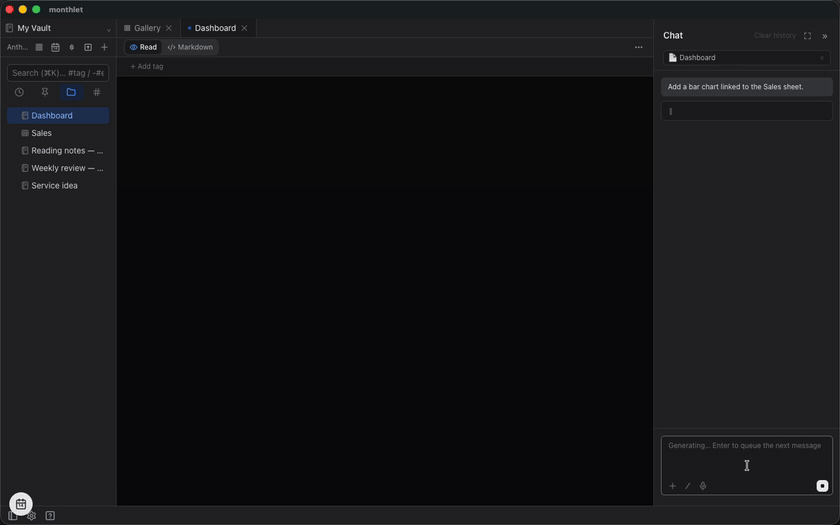Switch to the Gallery tab
Viewport: 840px width, 525px height.
pos(147,28)
